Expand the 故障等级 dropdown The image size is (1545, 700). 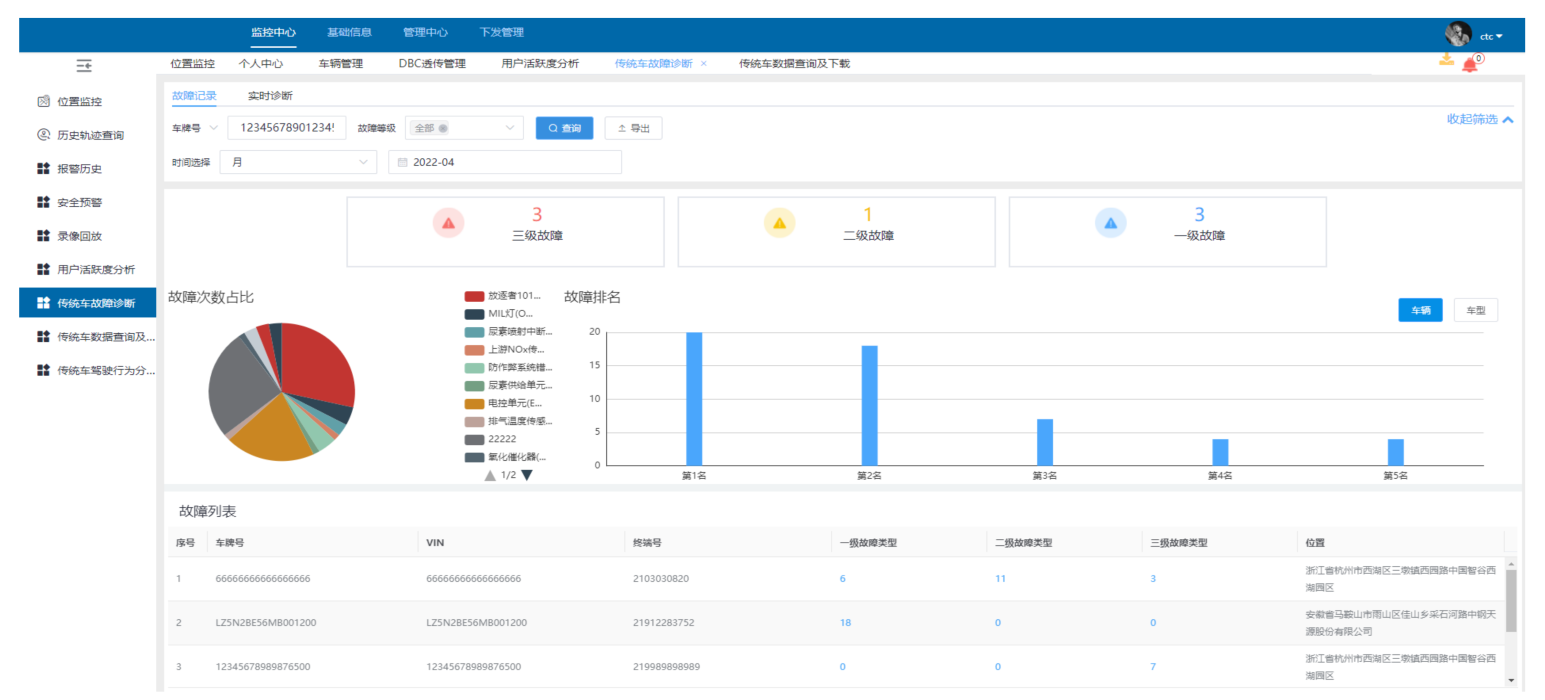(510, 128)
